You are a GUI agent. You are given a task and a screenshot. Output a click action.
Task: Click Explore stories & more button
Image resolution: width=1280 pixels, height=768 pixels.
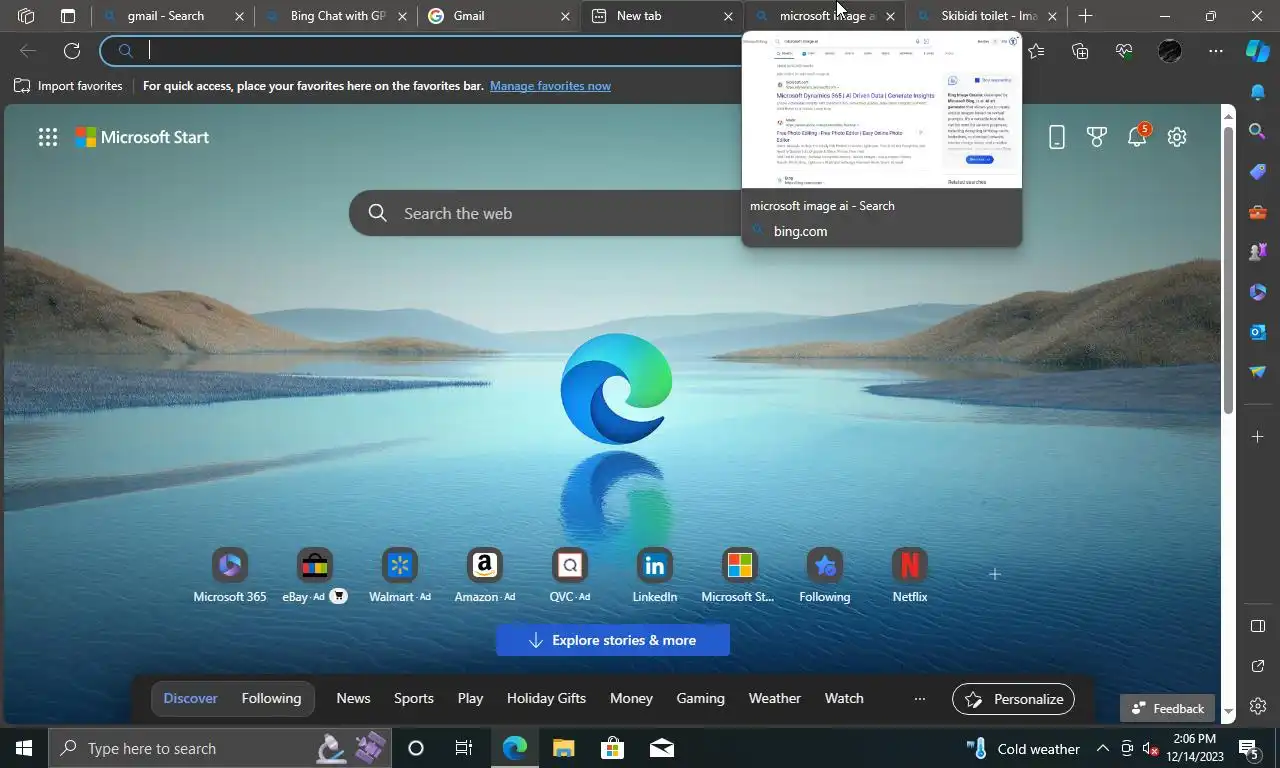(613, 640)
